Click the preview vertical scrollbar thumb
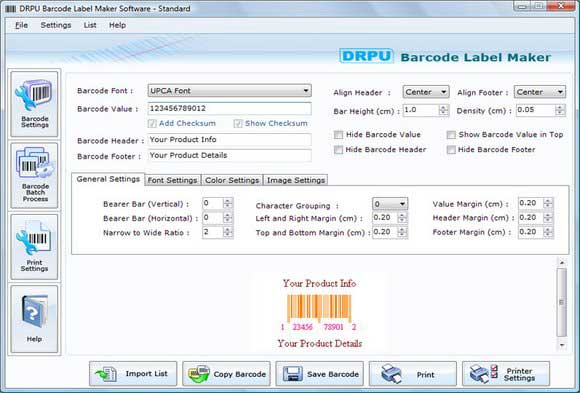This screenshot has width=580, height=393. pyautogui.click(x=562, y=302)
